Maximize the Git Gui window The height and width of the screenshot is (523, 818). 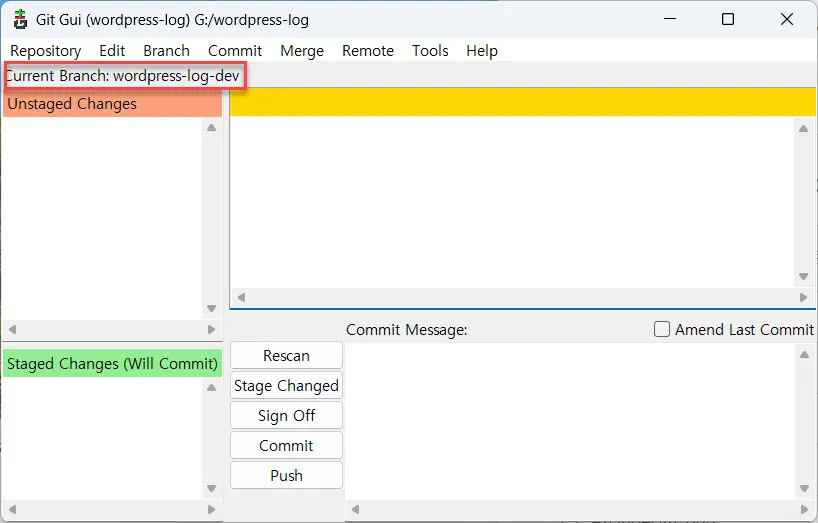pos(728,19)
